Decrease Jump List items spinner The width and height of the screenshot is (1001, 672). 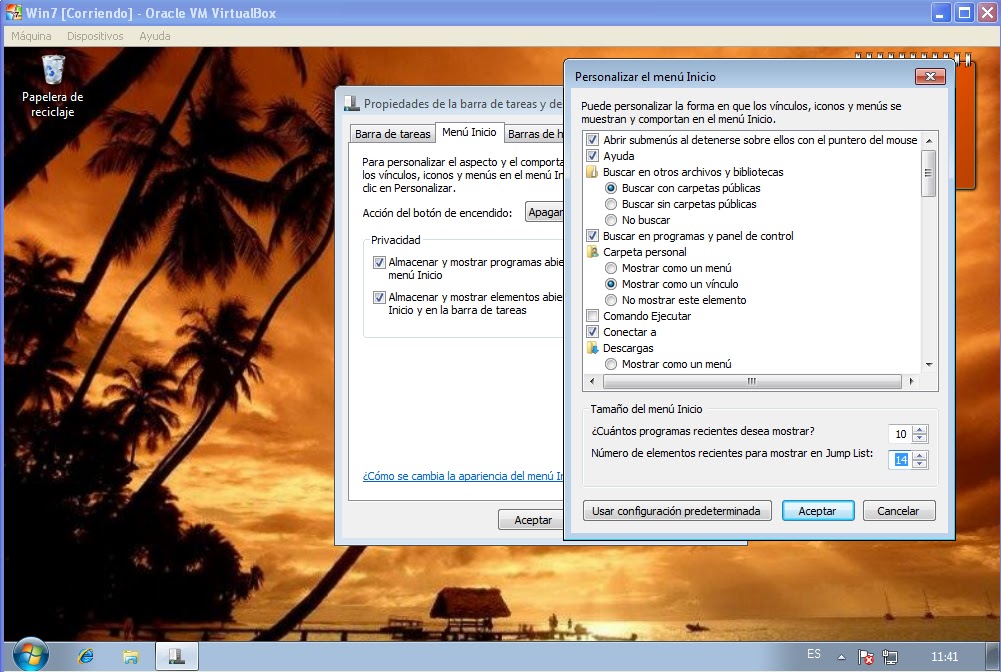[x=919, y=464]
